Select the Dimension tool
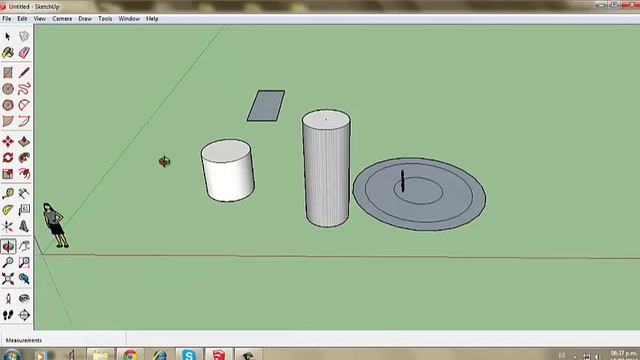The width and height of the screenshot is (640, 360). click(x=24, y=193)
